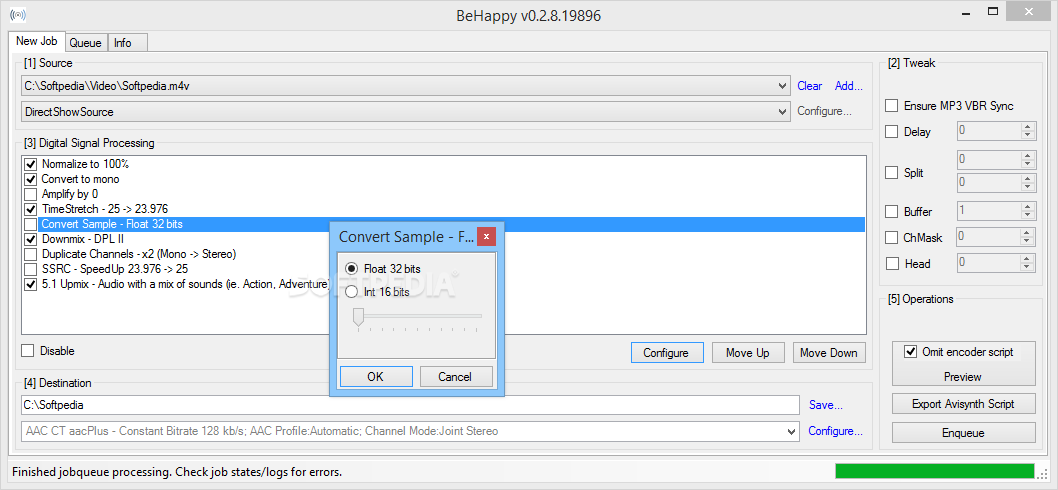Click the Add... source link
Image resolution: width=1058 pixels, height=490 pixels.
849,86
